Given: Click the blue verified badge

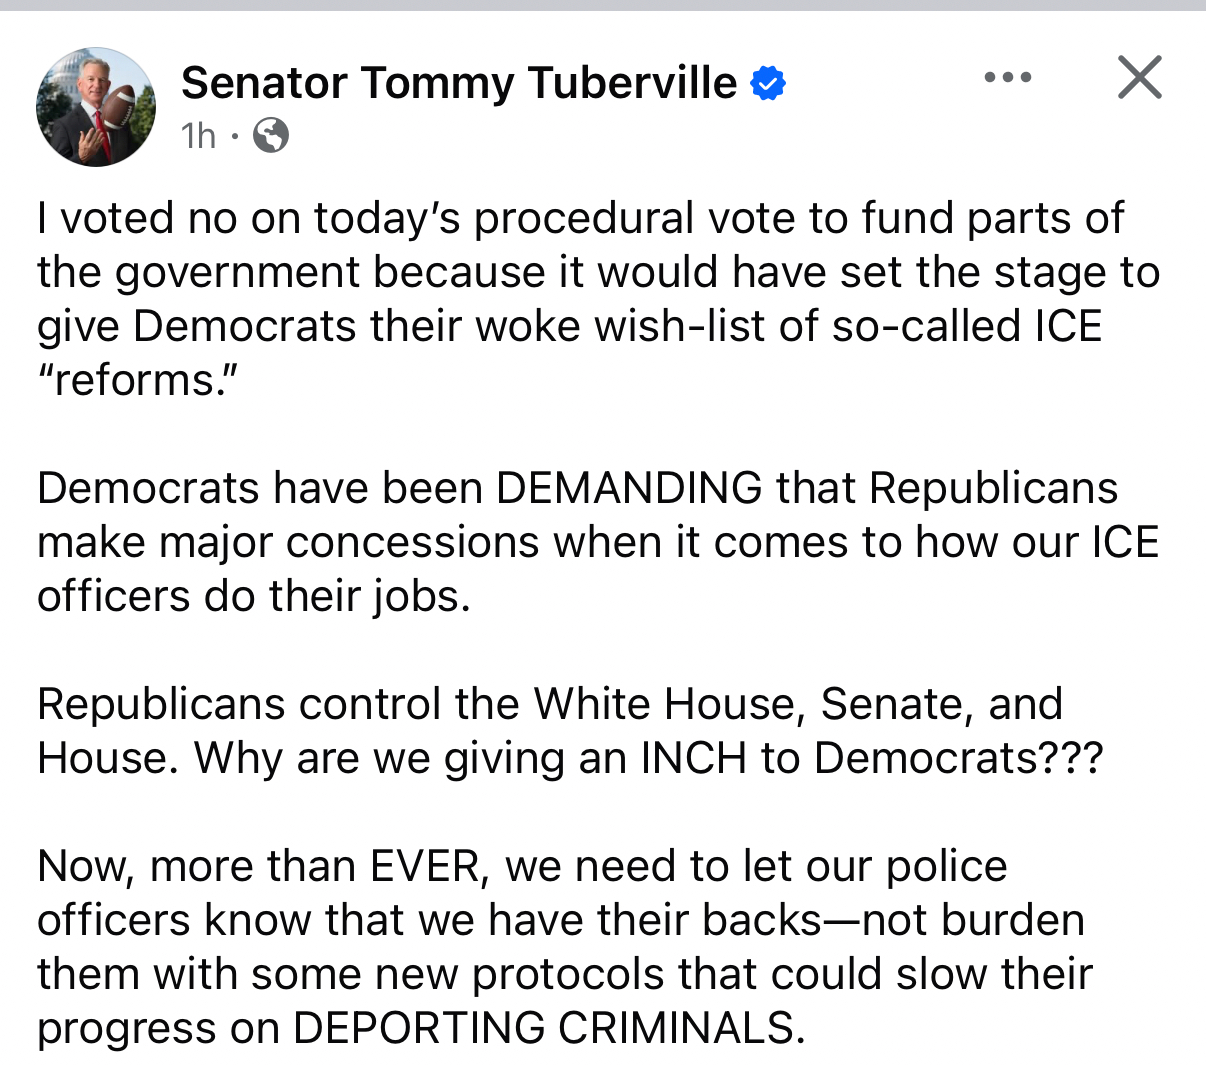Looking at the screenshot, I should click(x=767, y=84).
